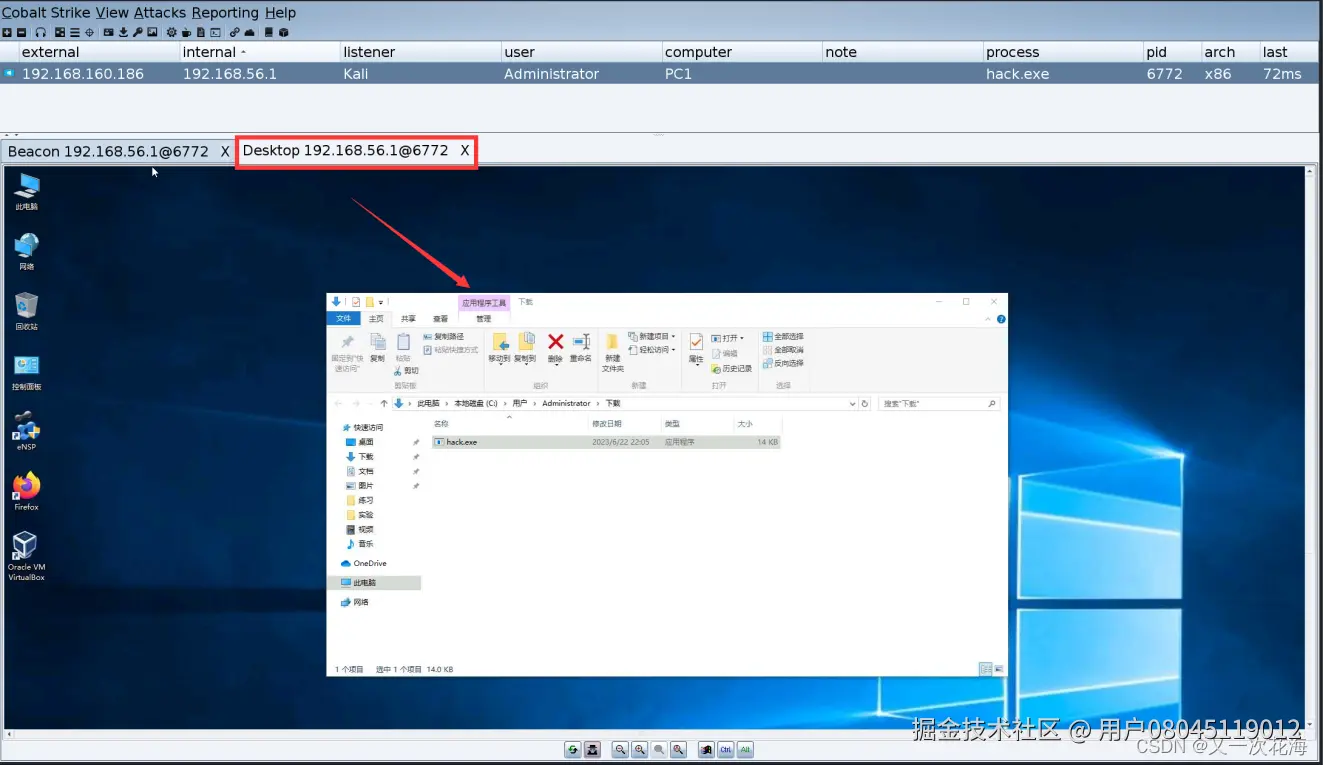Image resolution: width=1323 pixels, height=765 pixels.
Task: Click the Firefox desktop icon
Action: point(26,491)
